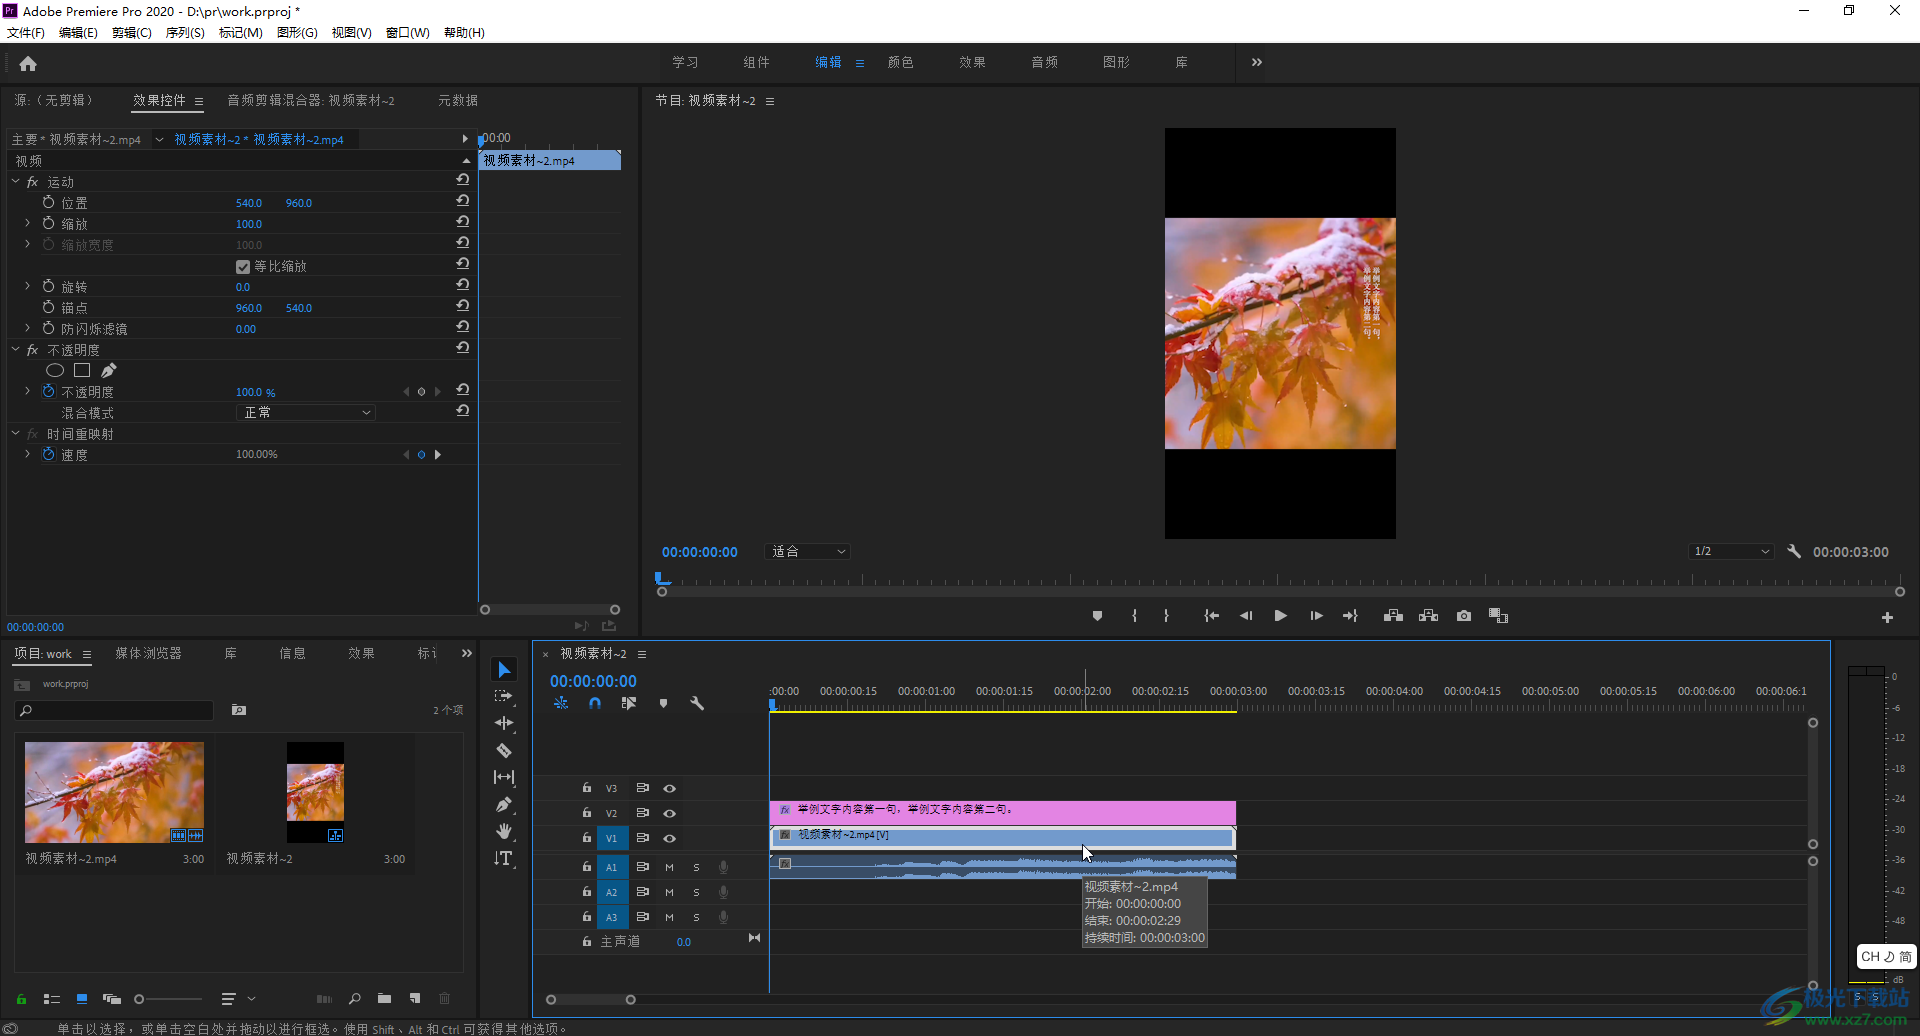Reset the Position parameter

click(x=462, y=201)
